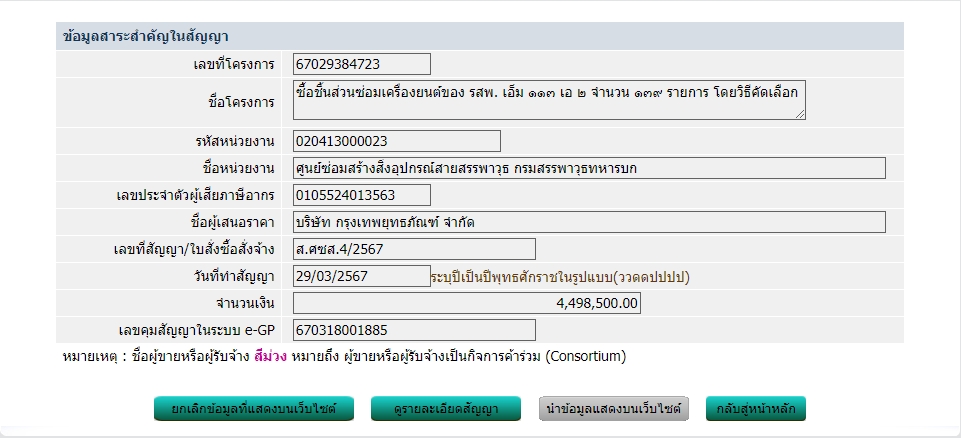Click the วันที่ทำสัญญา date field 29/03/2567

[362, 276]
